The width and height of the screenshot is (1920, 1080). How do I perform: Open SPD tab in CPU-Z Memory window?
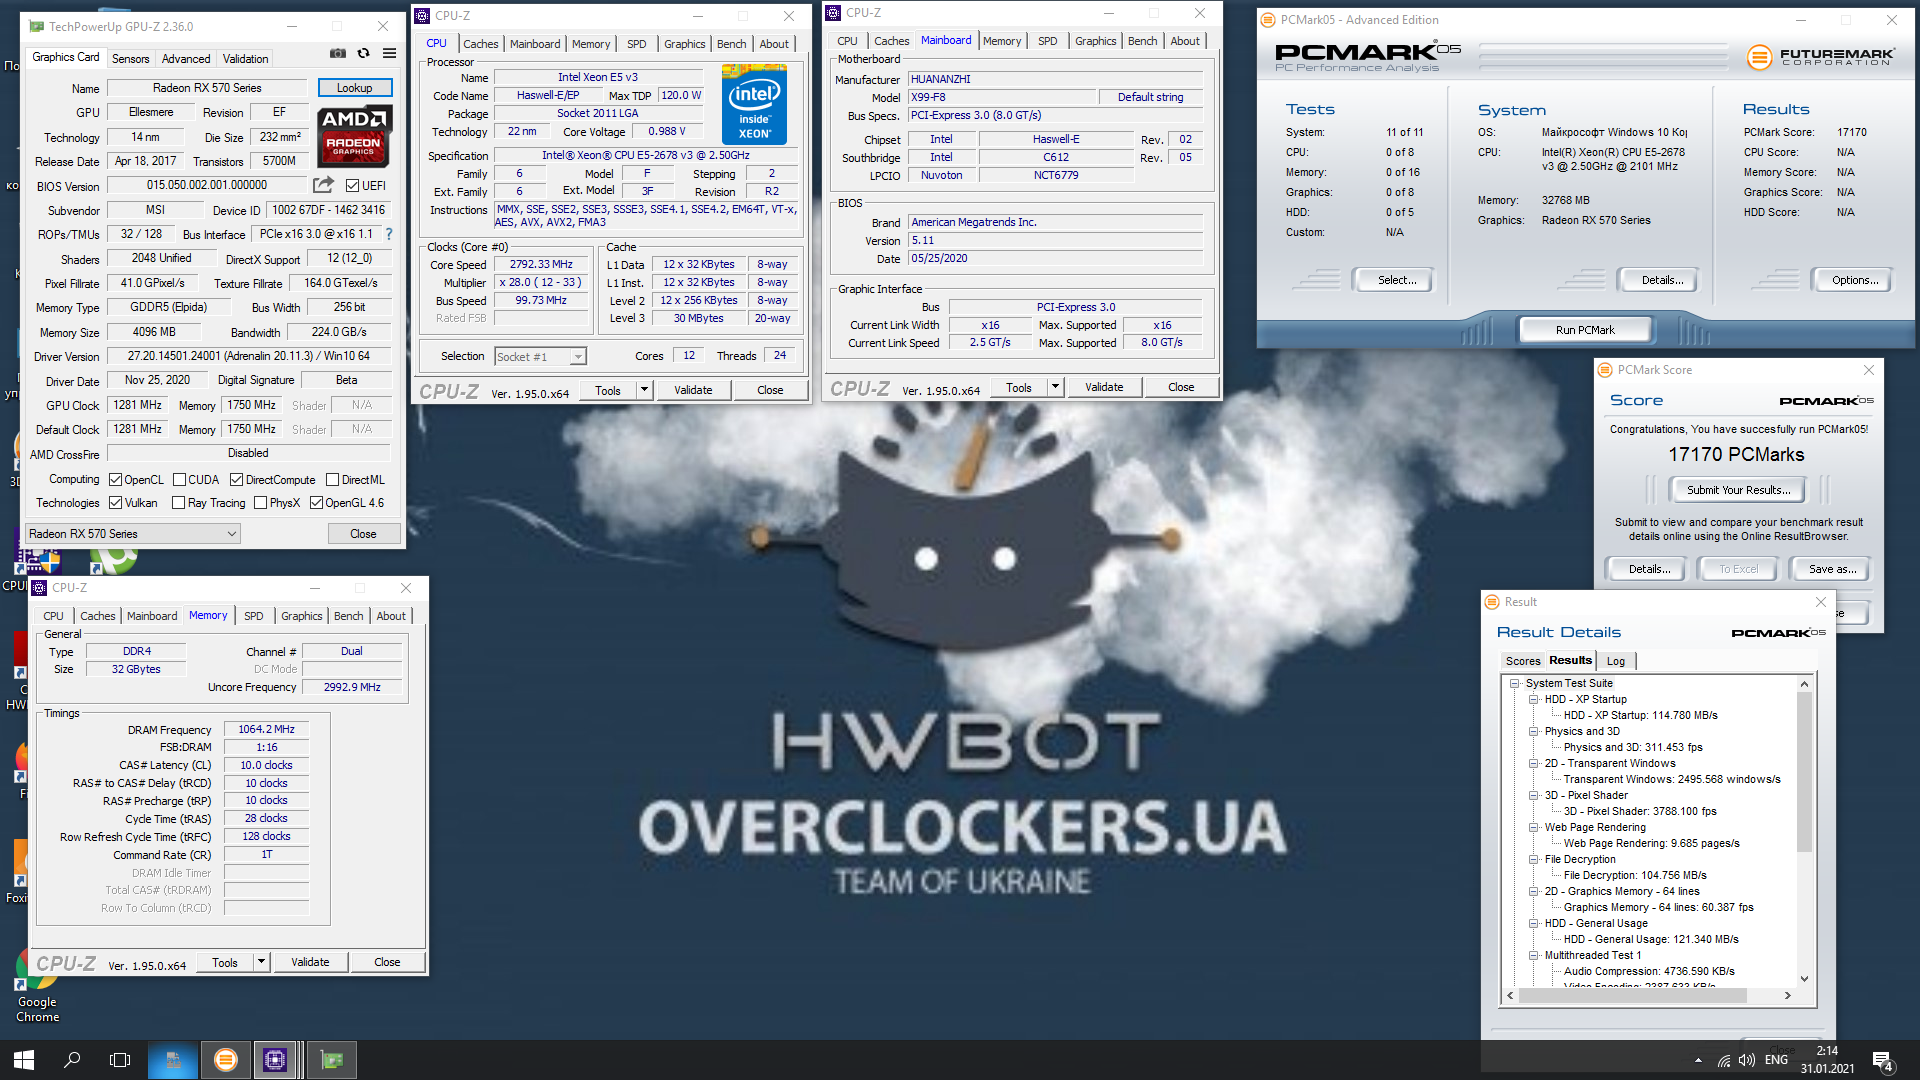254,616
